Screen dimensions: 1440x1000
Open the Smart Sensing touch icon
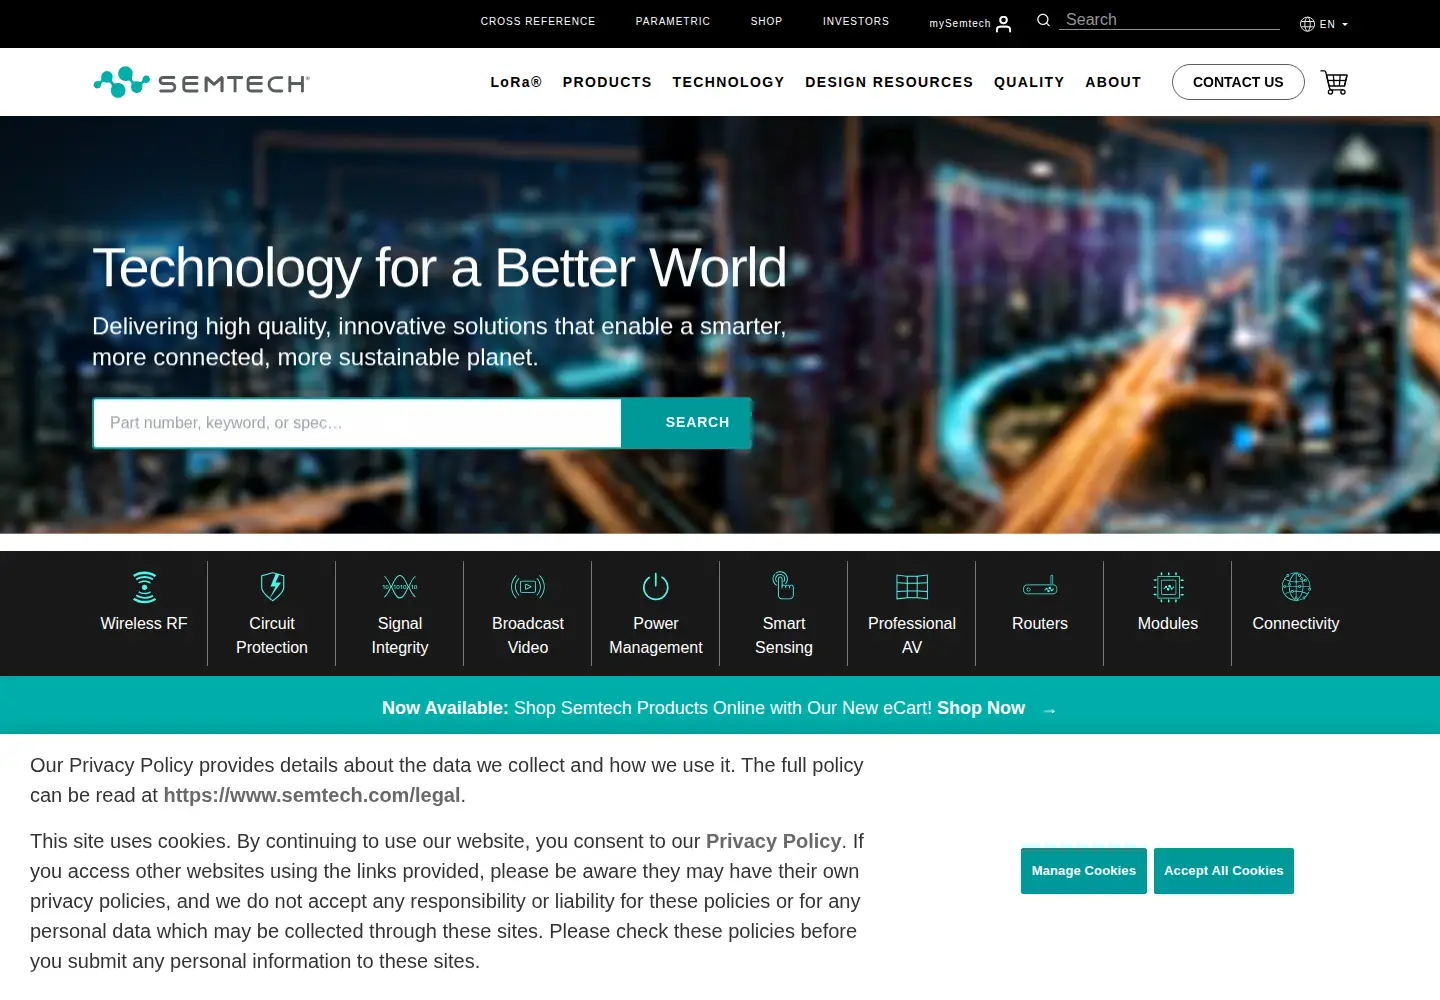pyautogui.click(x=784, y=585)
